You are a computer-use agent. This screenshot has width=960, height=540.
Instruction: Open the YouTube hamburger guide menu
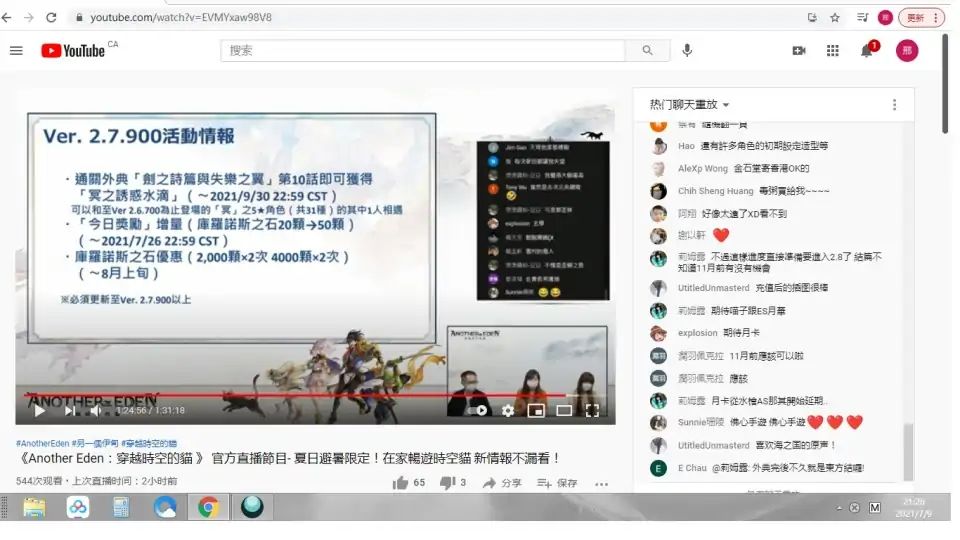pyautogui.click(x=17, y=51)
